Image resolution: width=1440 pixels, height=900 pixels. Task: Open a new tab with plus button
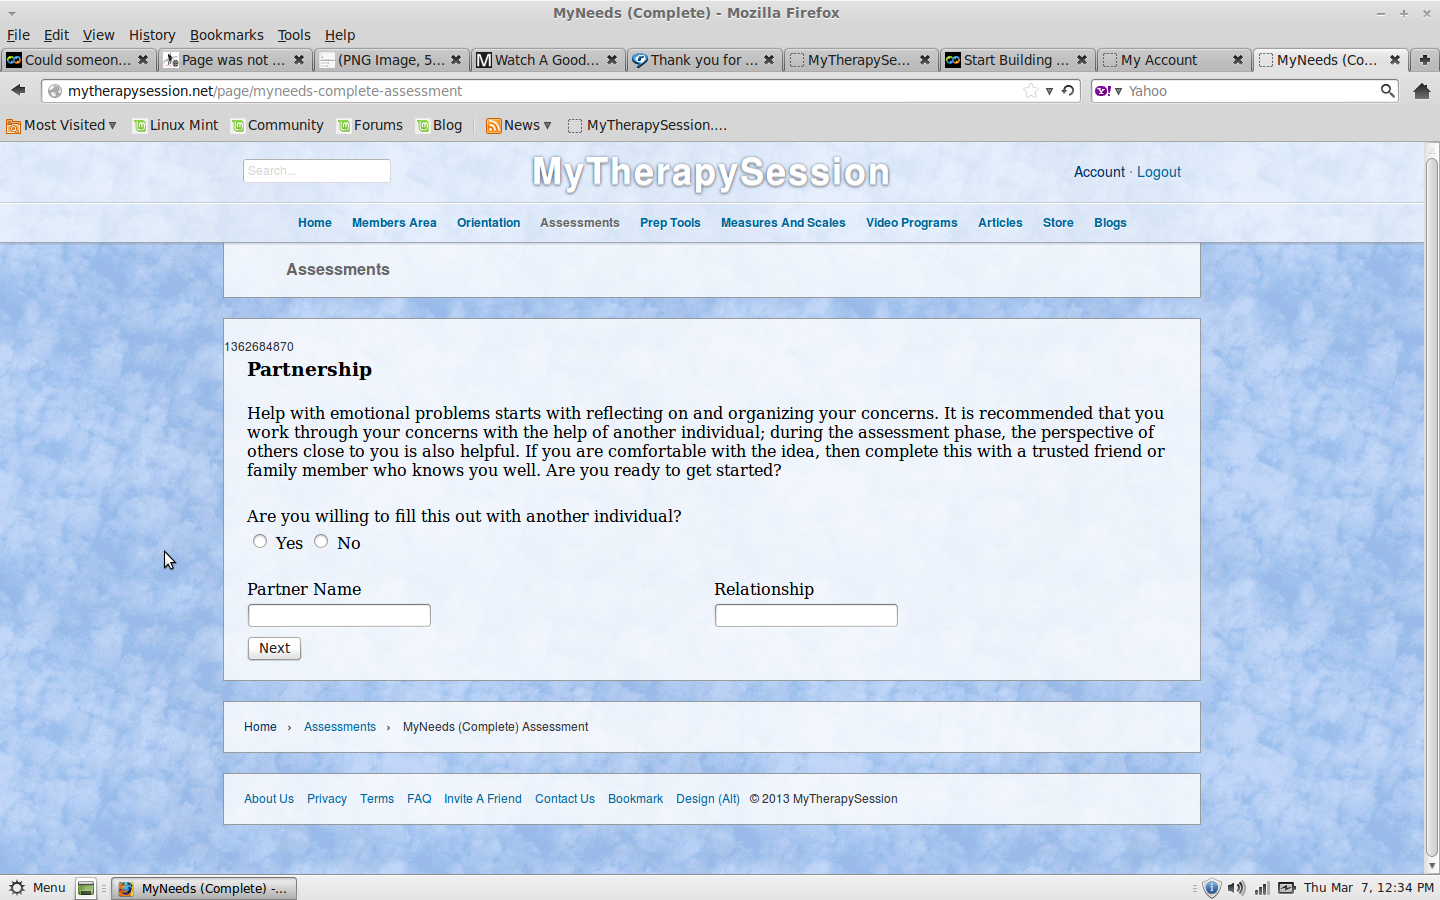pos(1424,60)
